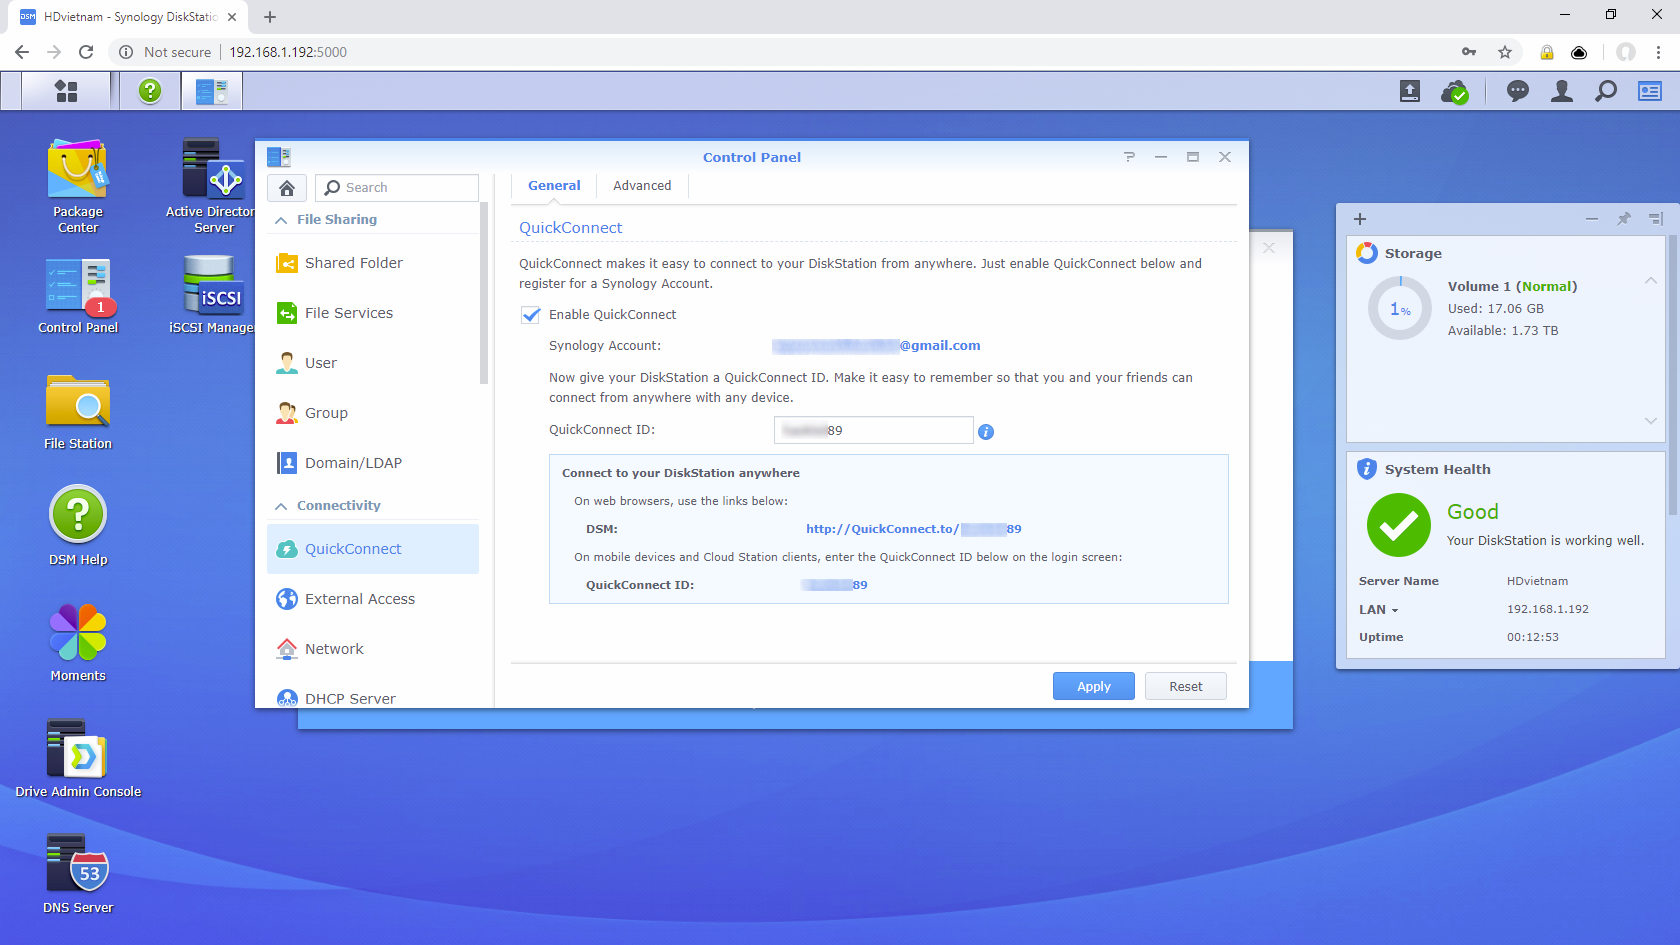This screenshot has height=945, width=1680.
Task: Open DNS Server desktop icon
Action: pyautogui.click(x=78, y=875)
